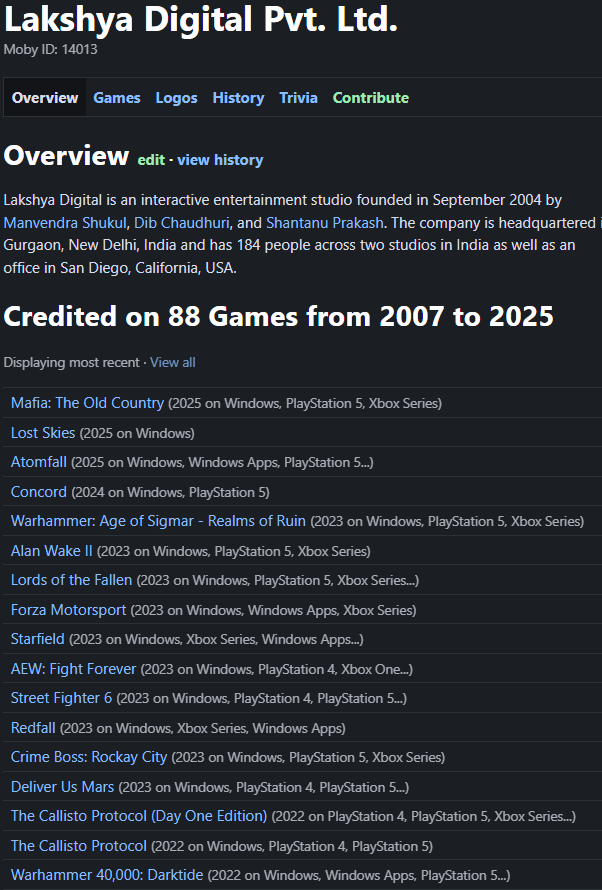Open The Callisto Protocol (Day One Edition)
Screen dimensions: 602x890
pos(139,816)
